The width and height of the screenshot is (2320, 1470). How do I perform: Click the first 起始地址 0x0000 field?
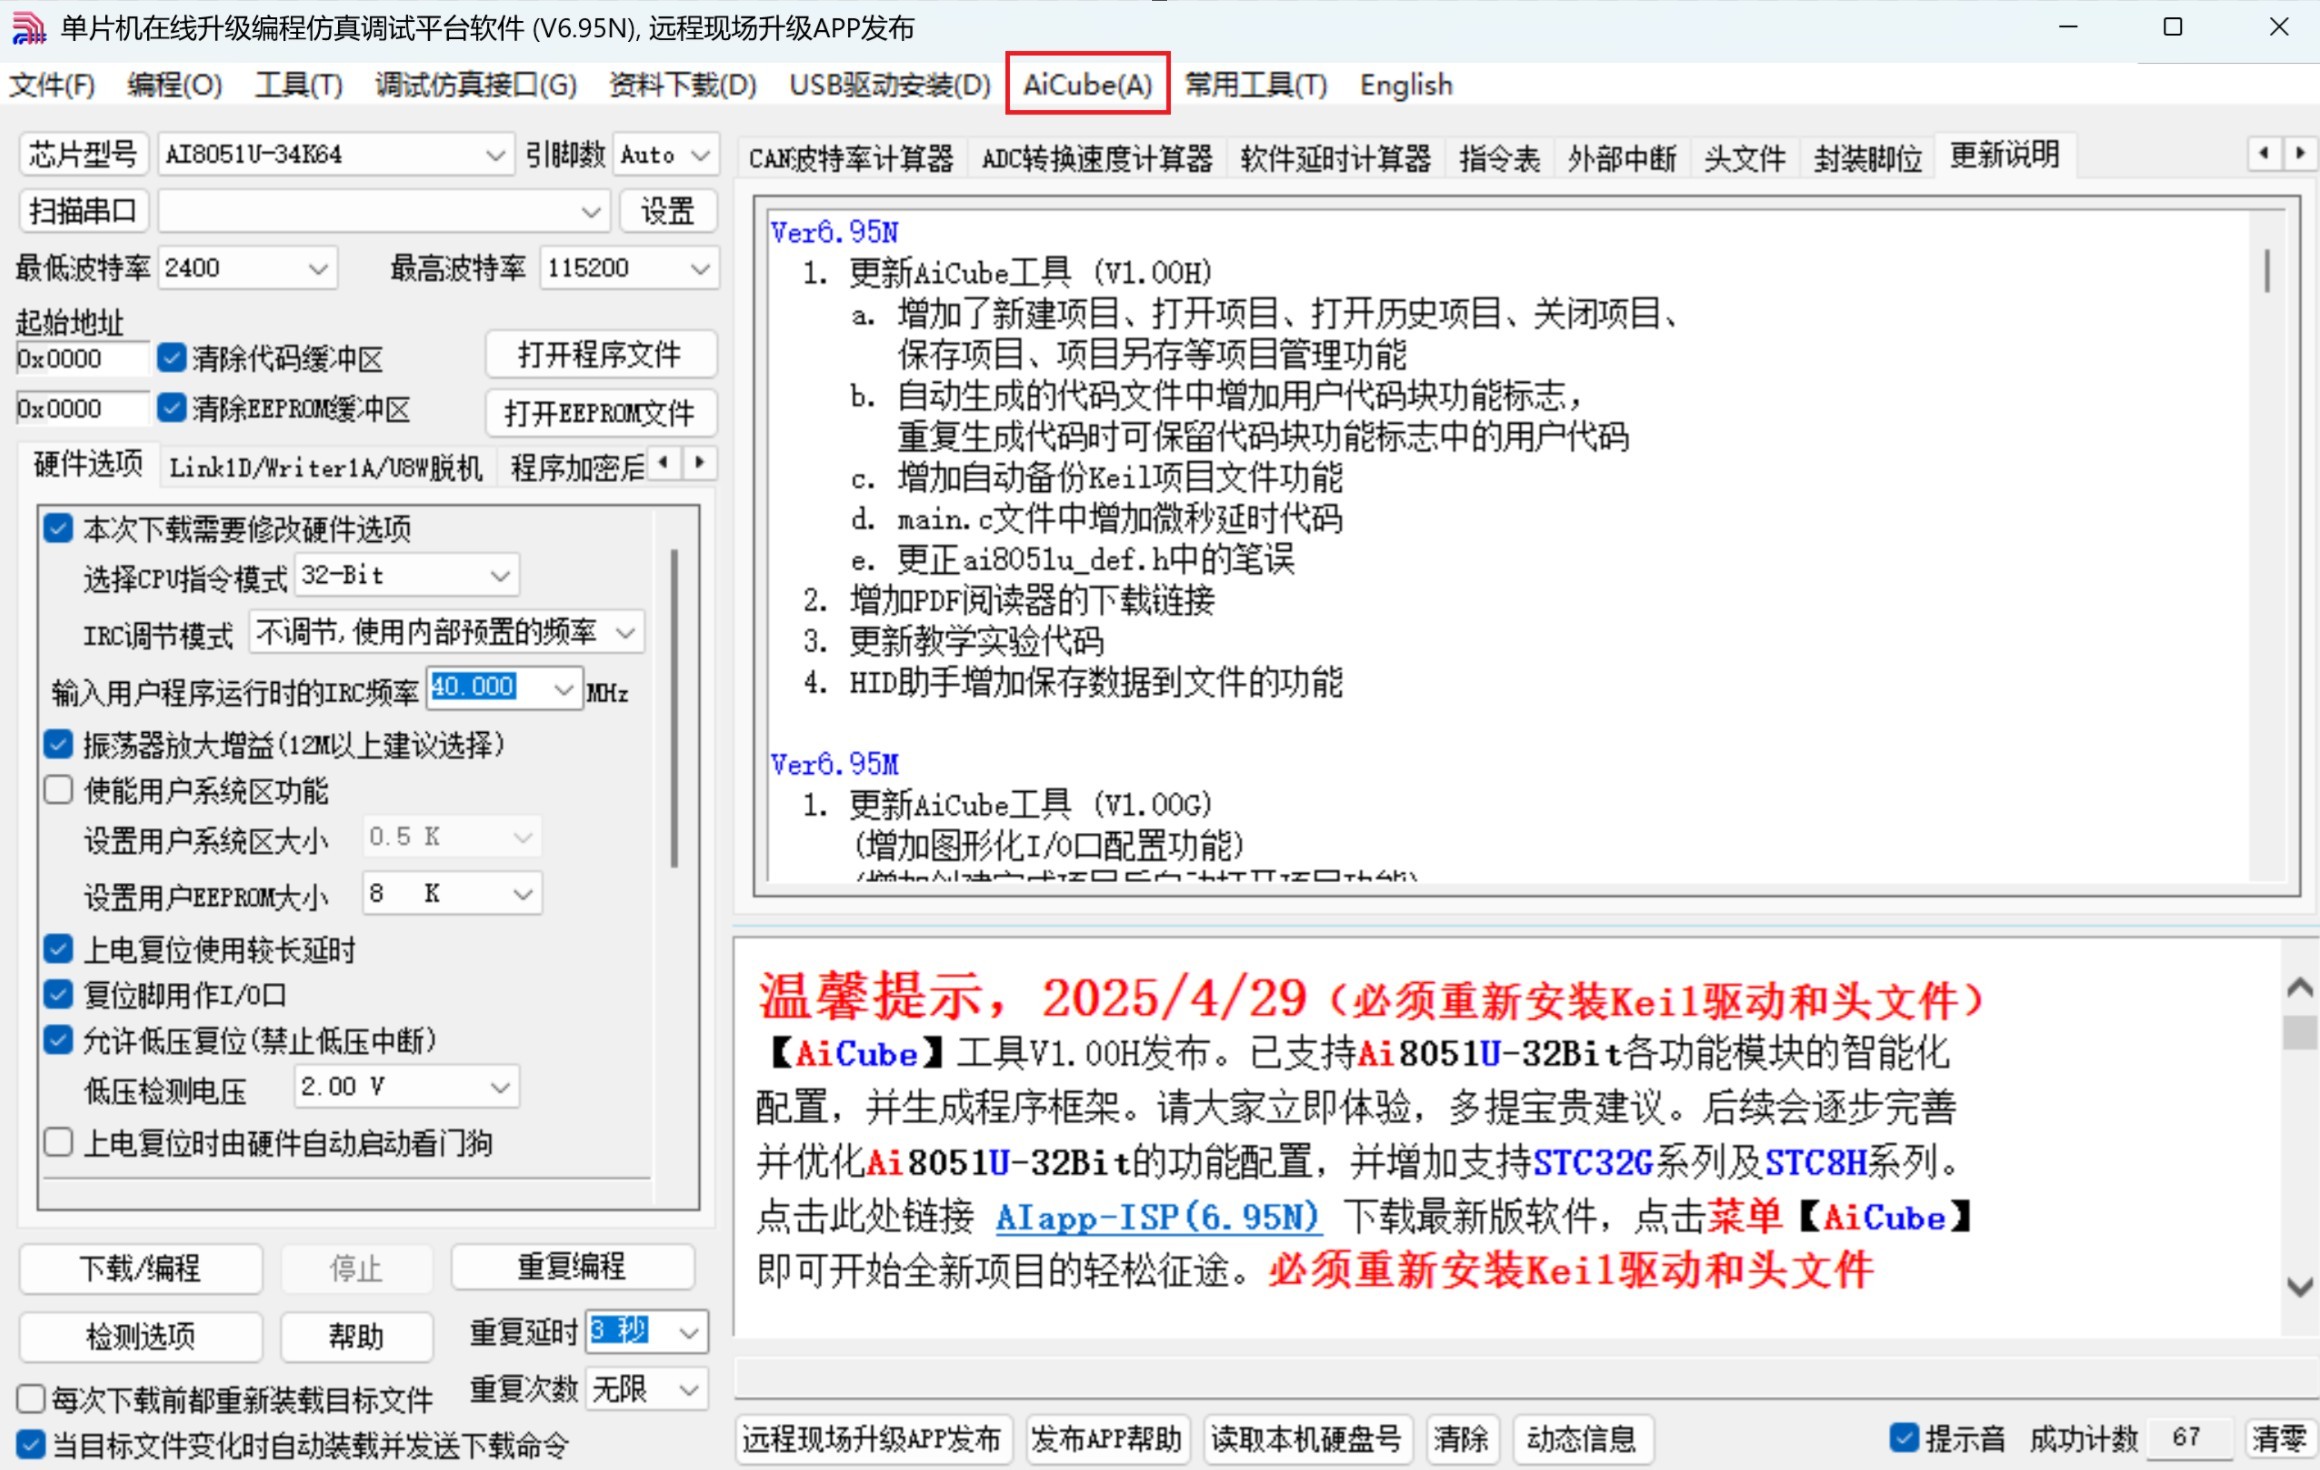[80, 359]
